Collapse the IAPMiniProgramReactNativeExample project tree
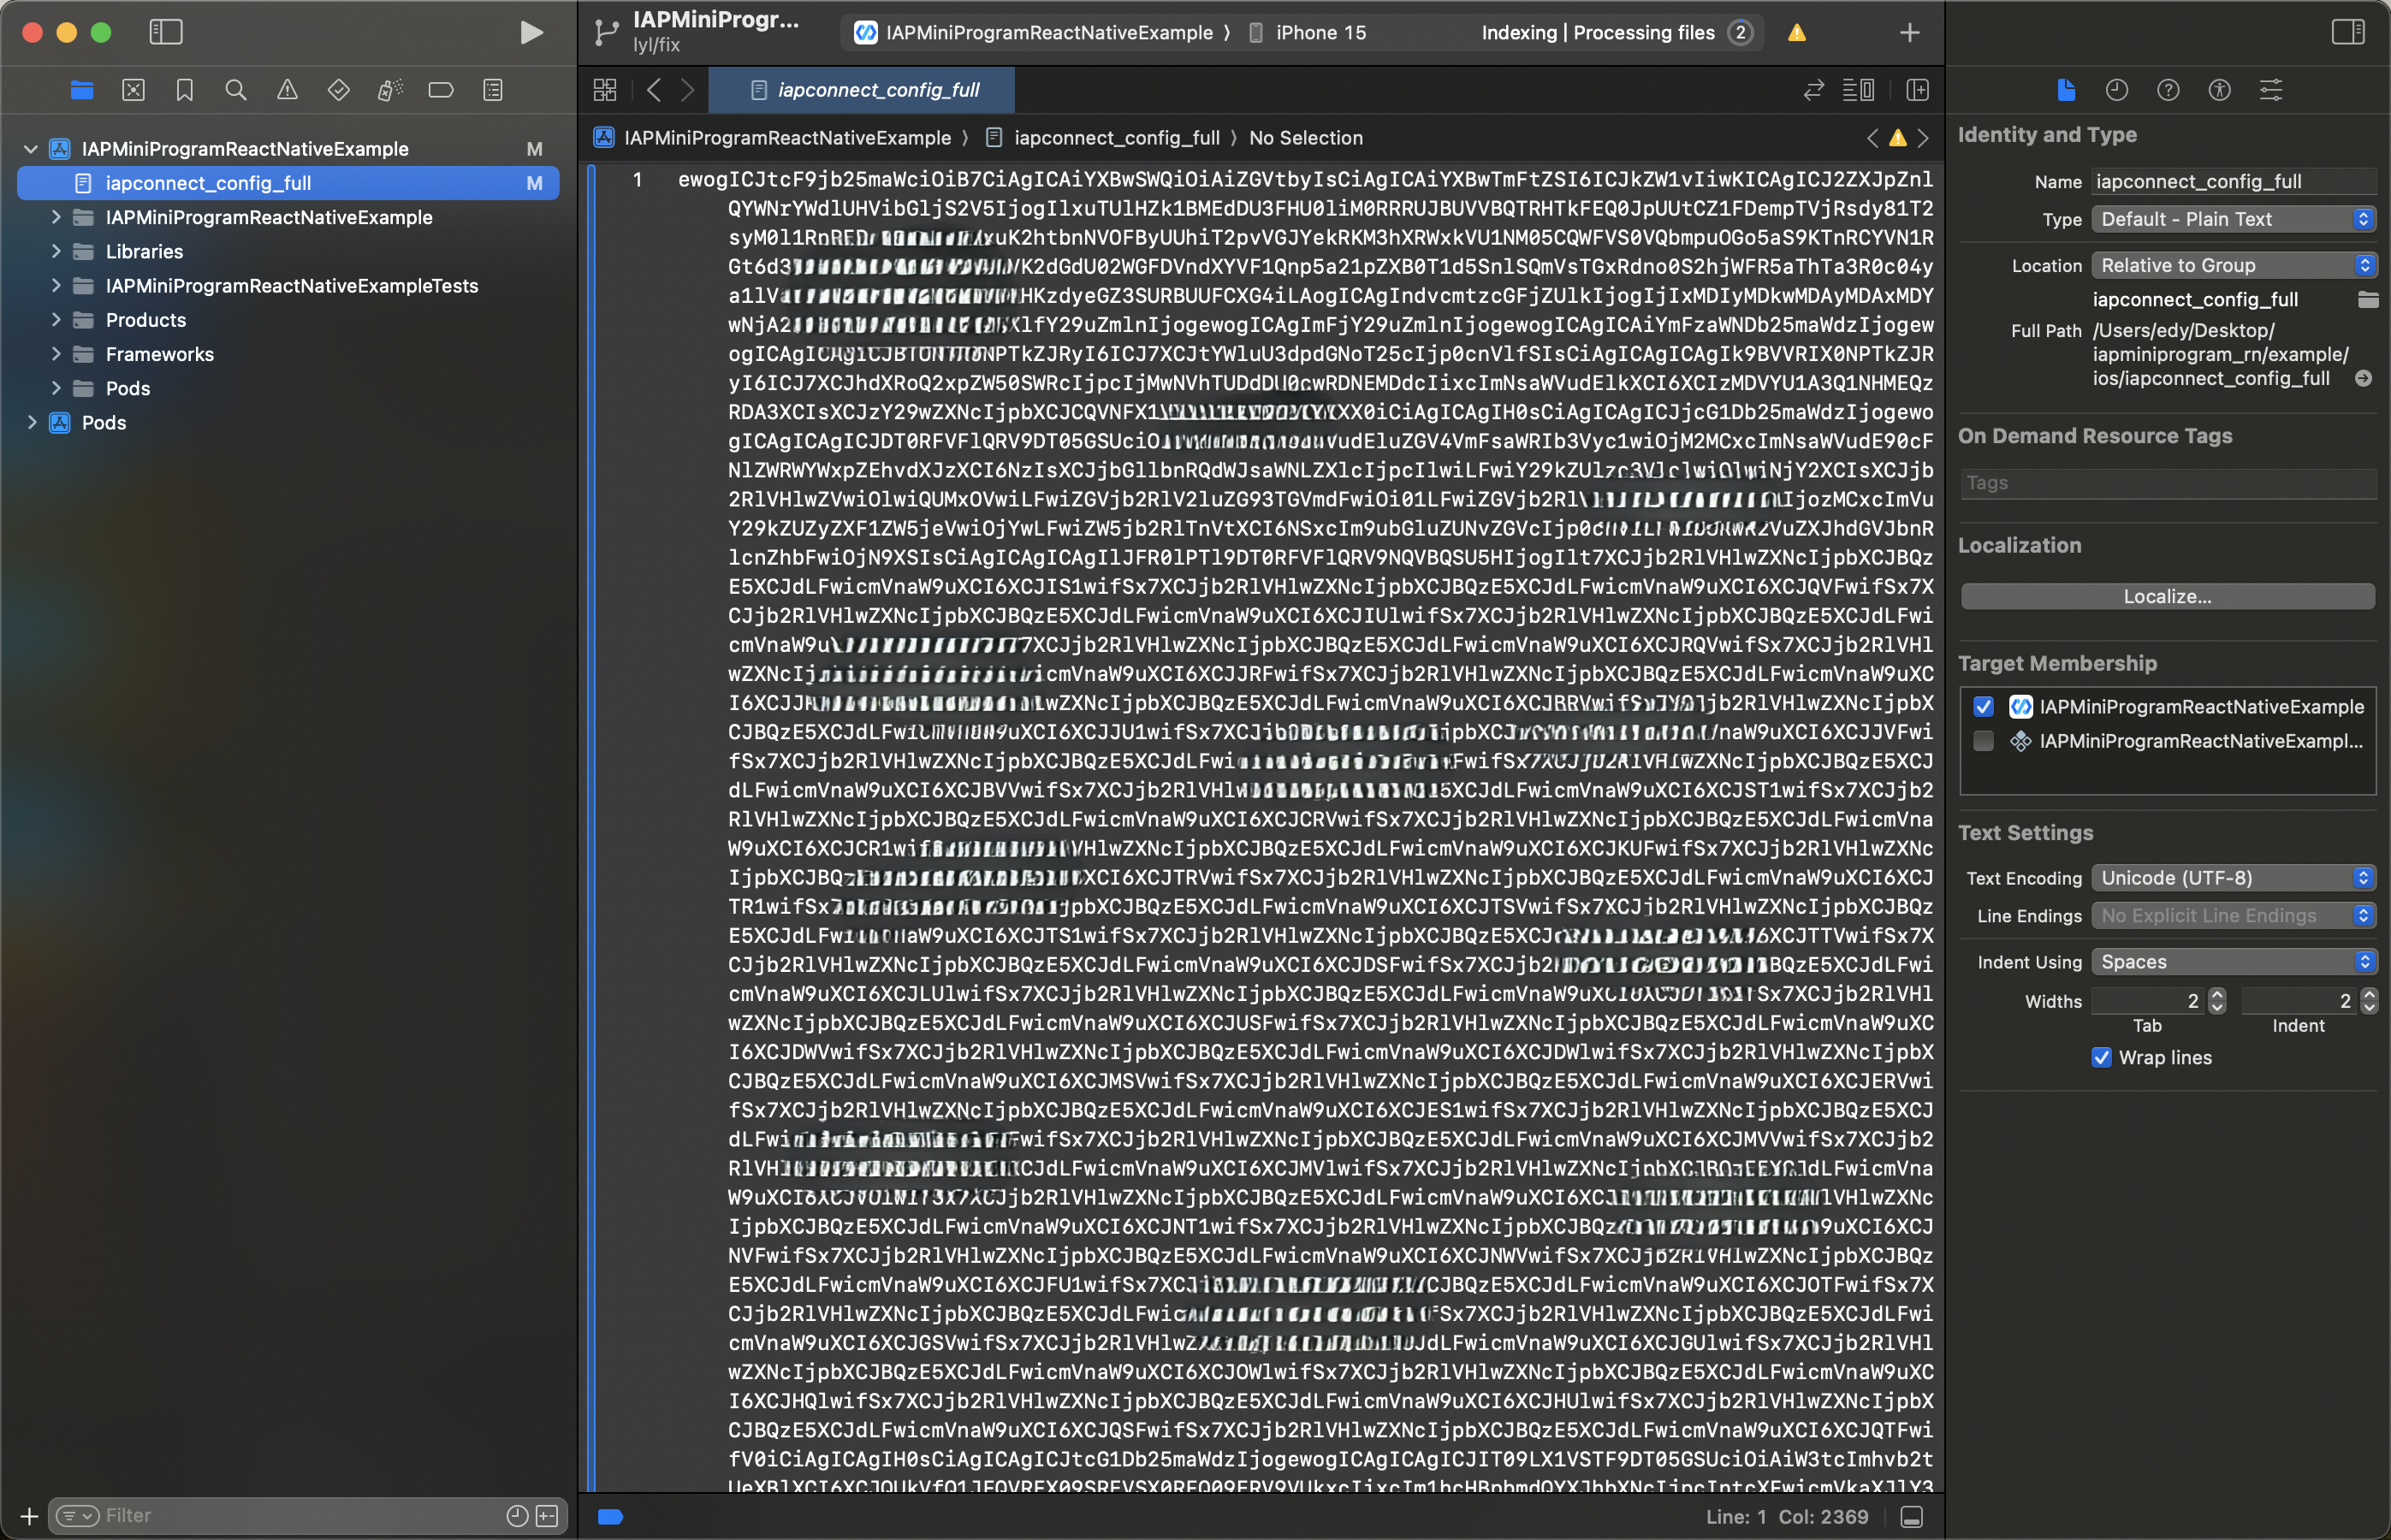 tap(30, 148)
